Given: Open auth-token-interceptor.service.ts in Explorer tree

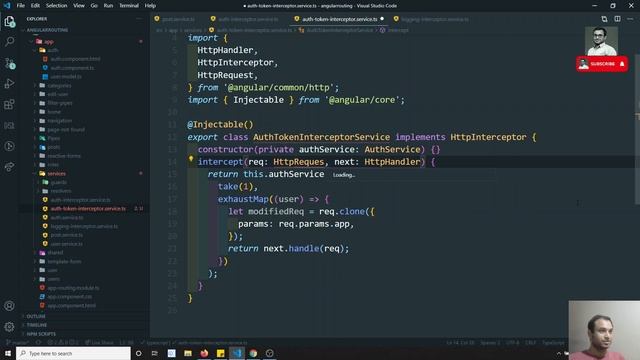Looking at the screenshot, I should pos(88,209).
